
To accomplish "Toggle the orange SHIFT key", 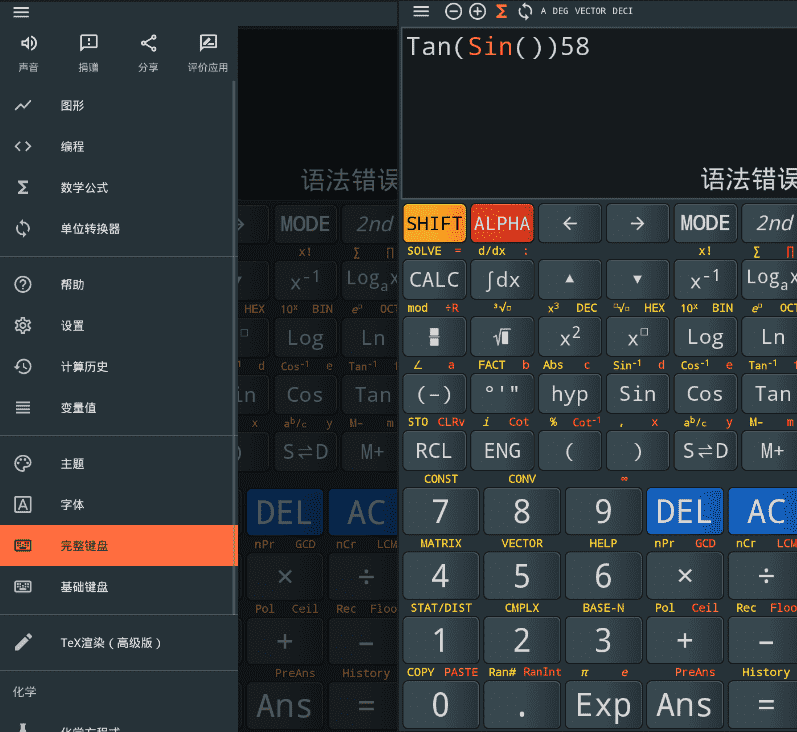I will (x=434, y=223).
